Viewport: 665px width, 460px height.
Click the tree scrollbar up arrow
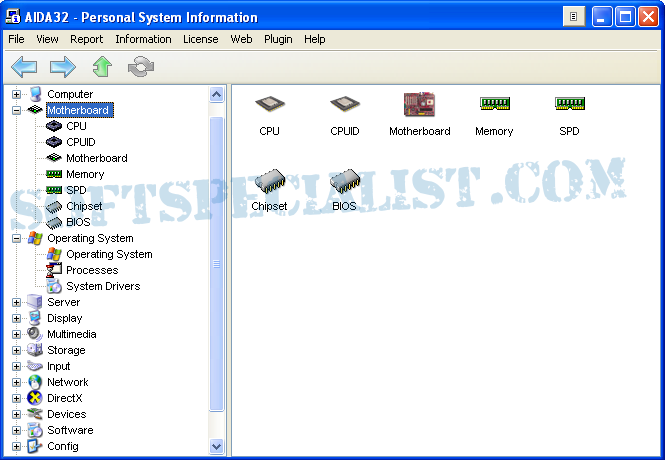click(216, 94)
